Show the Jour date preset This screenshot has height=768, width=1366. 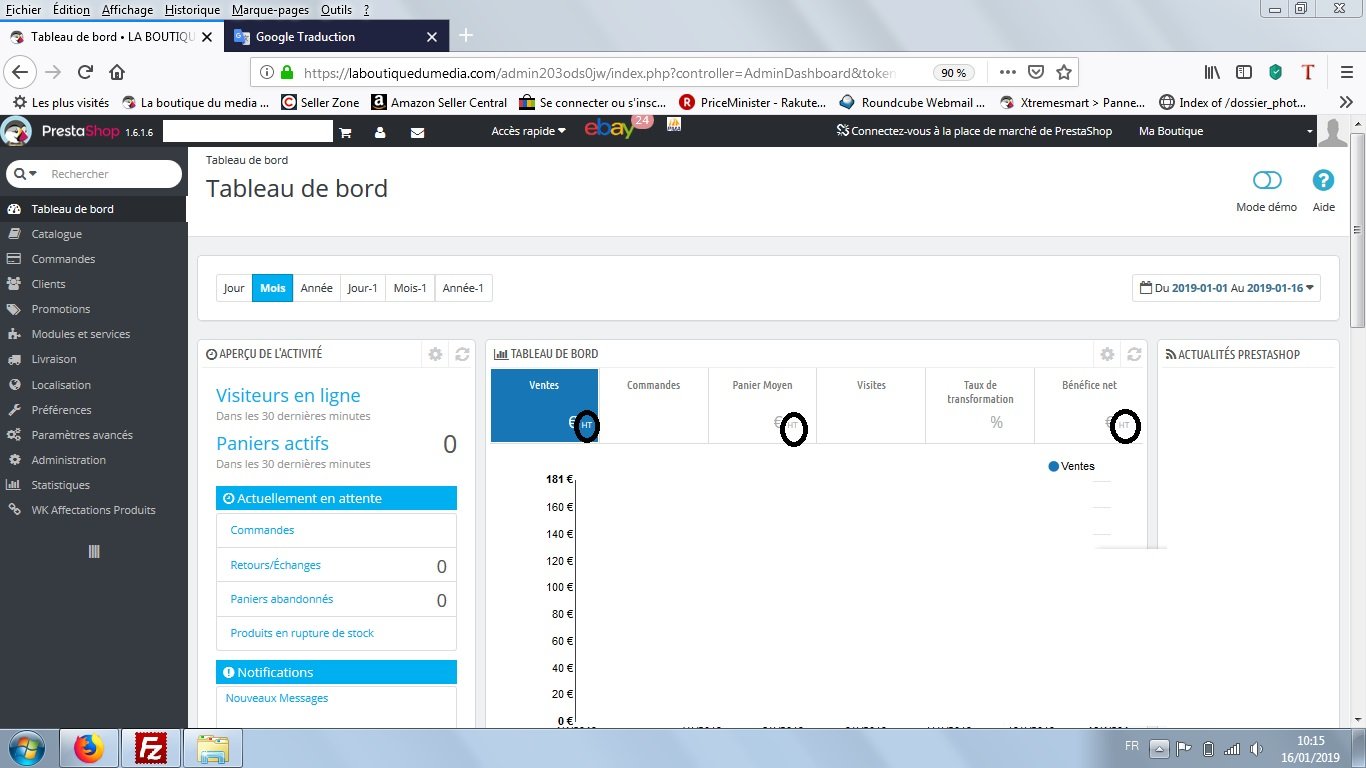point(234,288)
